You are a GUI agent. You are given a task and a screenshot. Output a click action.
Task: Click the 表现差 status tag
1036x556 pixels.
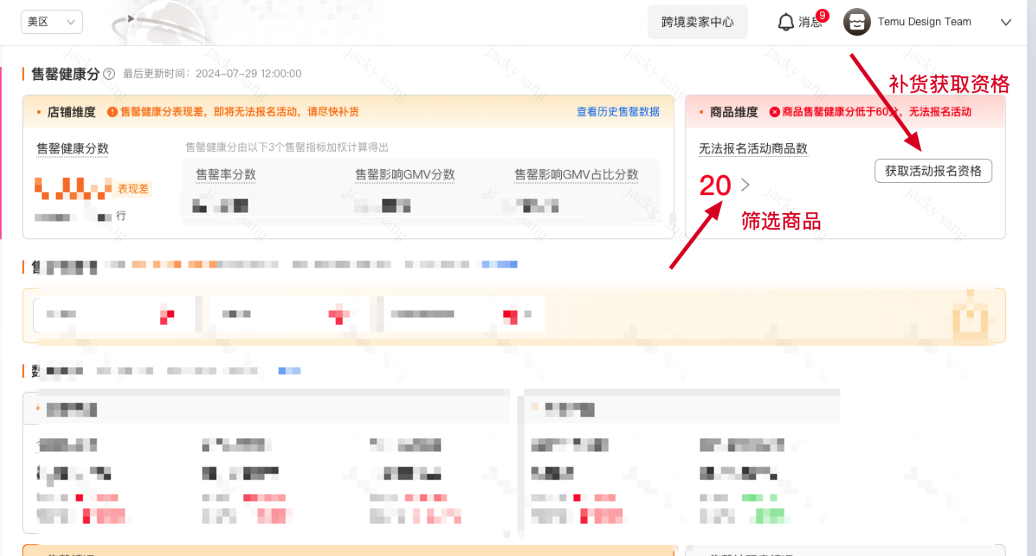point(133,189)
